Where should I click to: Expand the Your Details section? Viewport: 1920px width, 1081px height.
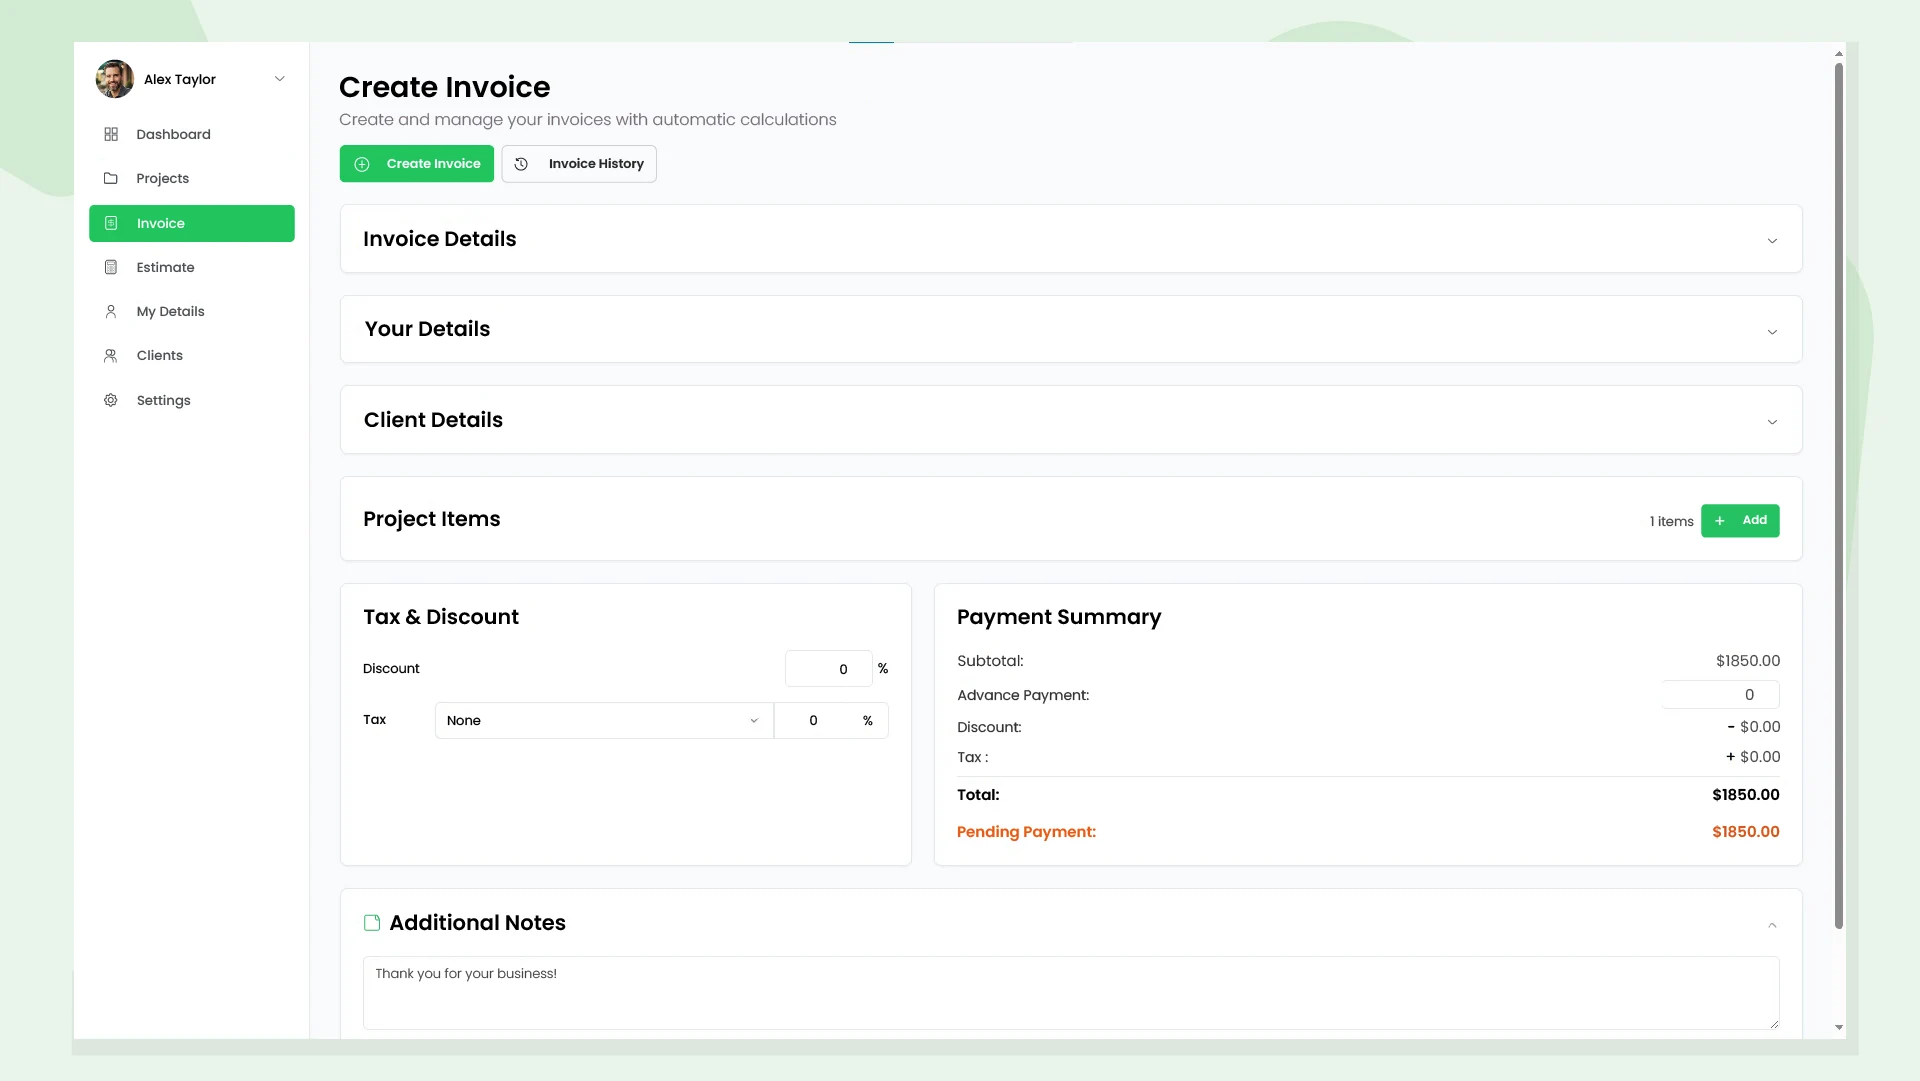point(1772,332)
